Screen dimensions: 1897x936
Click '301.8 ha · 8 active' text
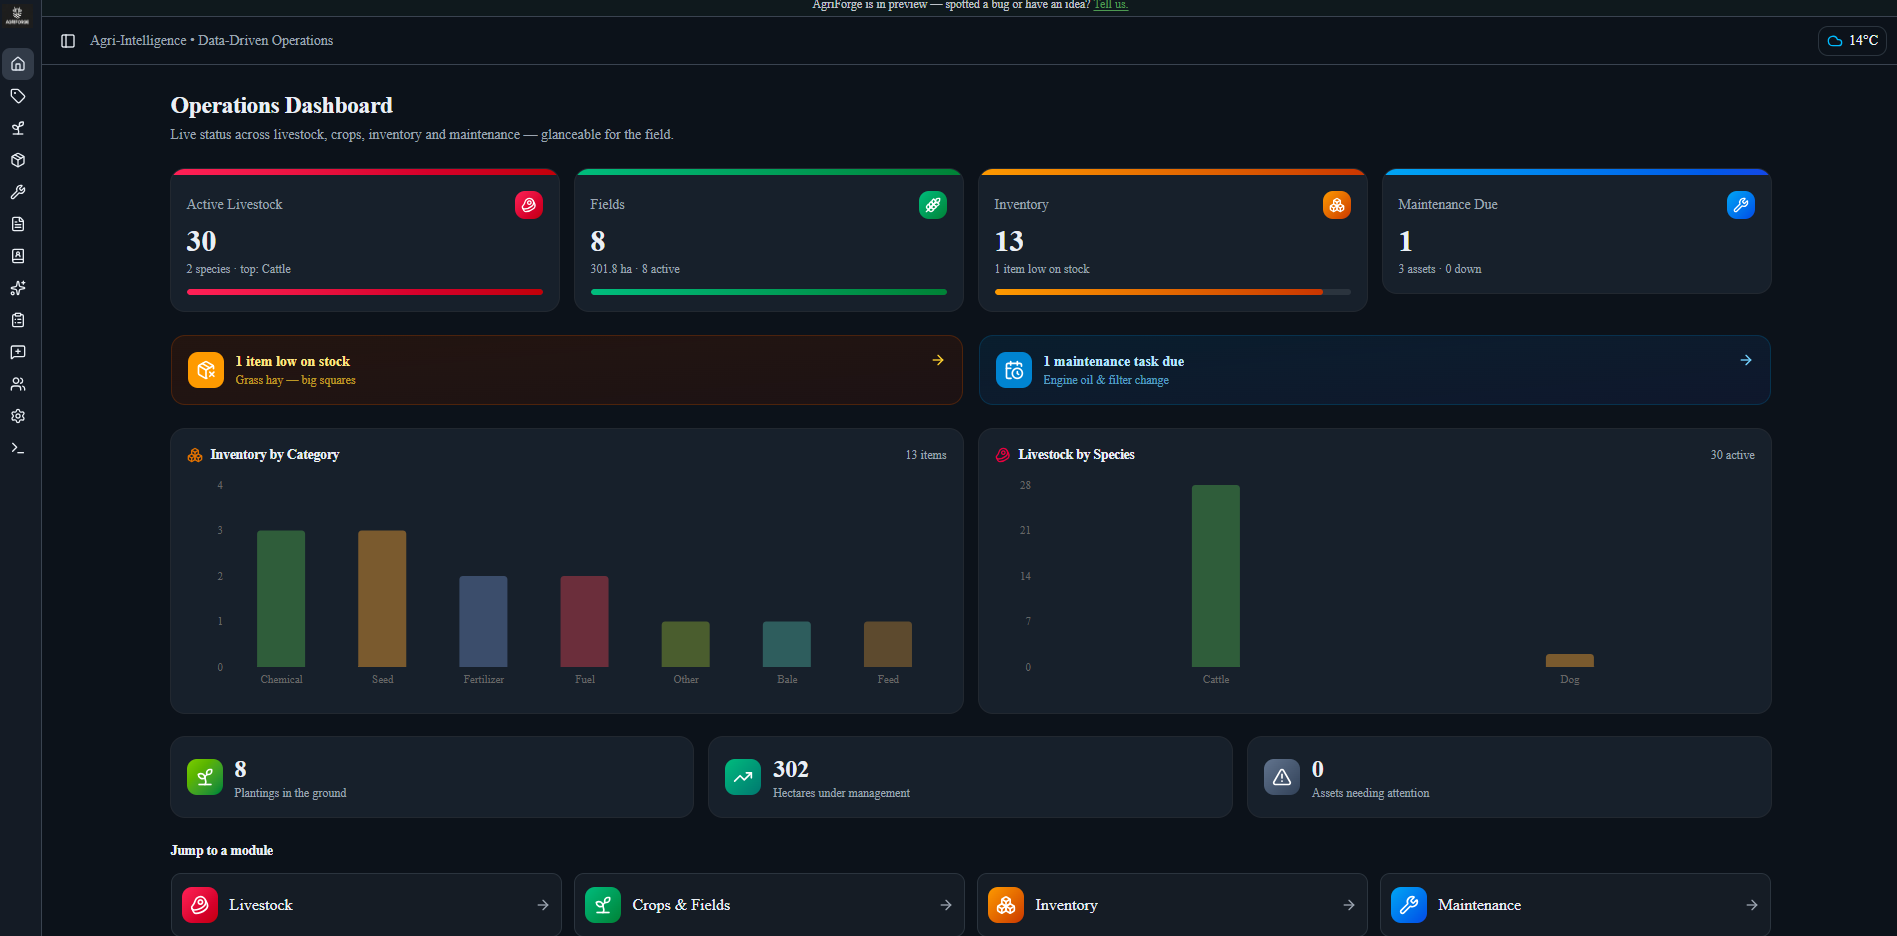tap(635, 269)
